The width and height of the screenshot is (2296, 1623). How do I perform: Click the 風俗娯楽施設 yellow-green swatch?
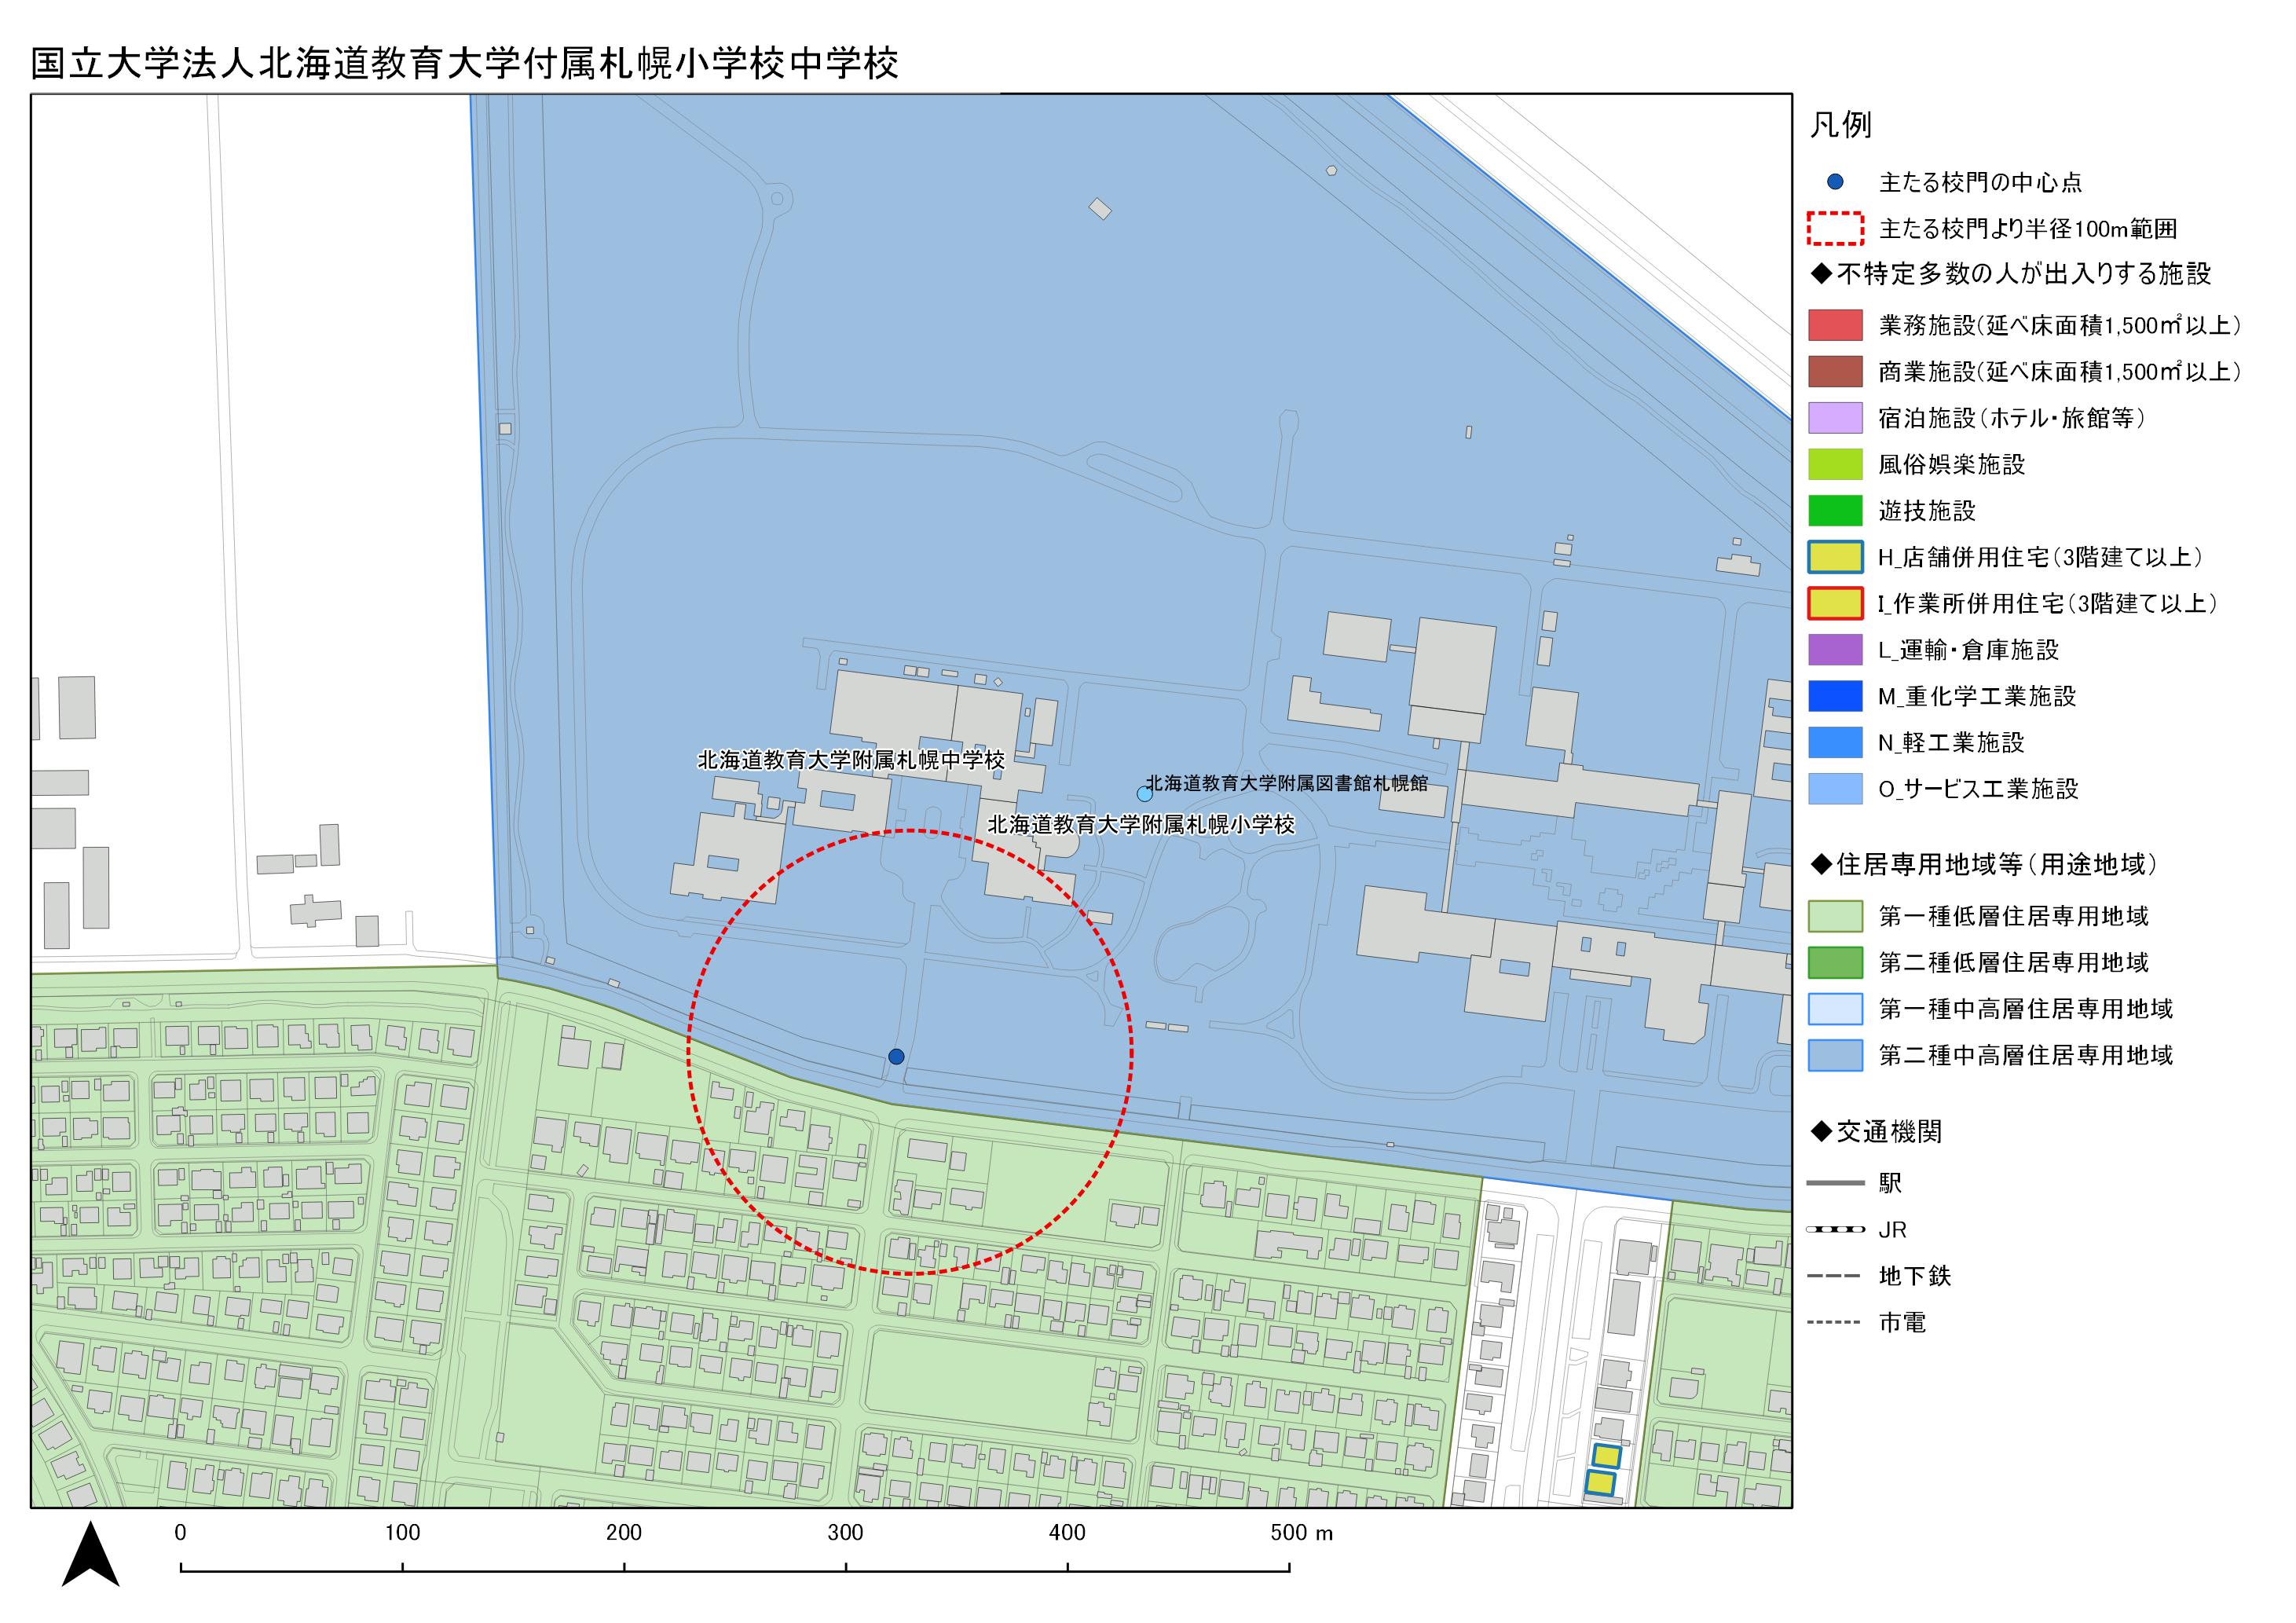(1835, 464)
